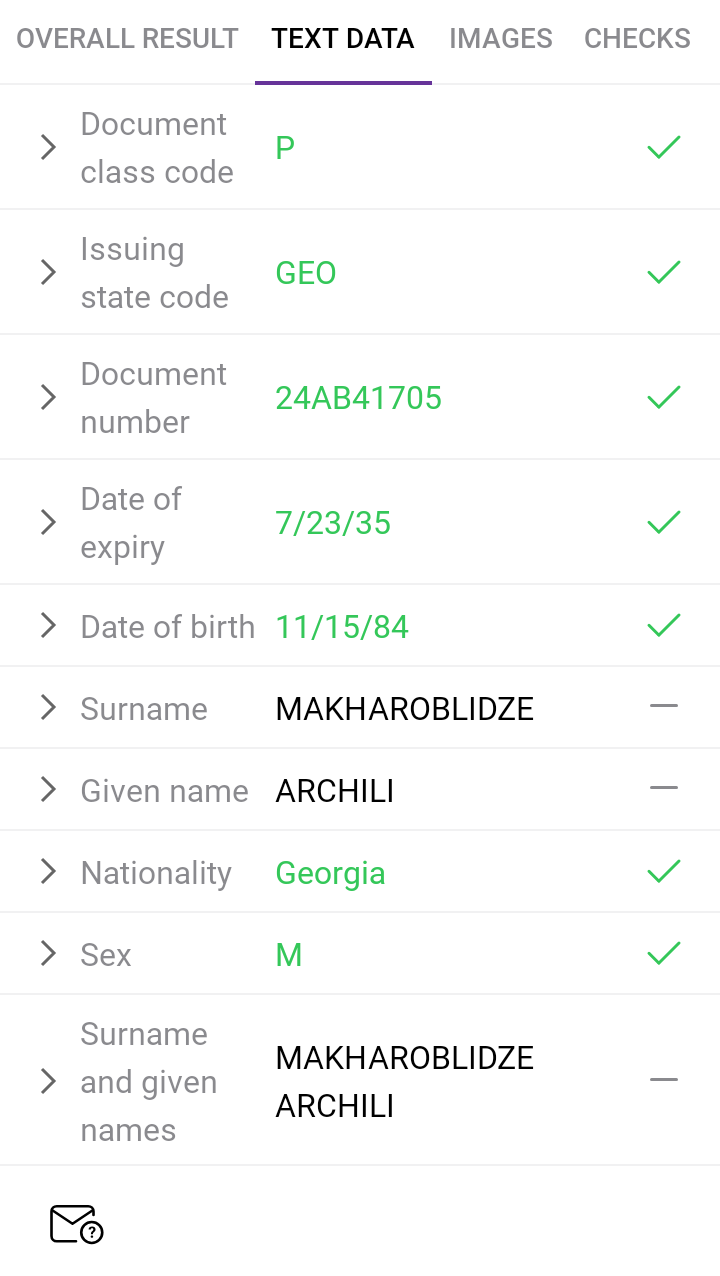
Task: Expand Surname and given names row
Action: pos(48,1081)
